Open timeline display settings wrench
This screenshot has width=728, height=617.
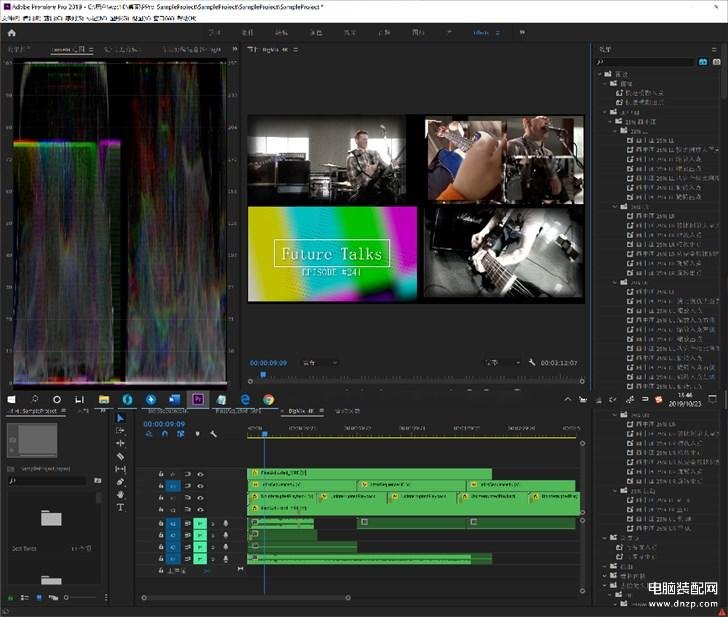click(x=214, y=434)
